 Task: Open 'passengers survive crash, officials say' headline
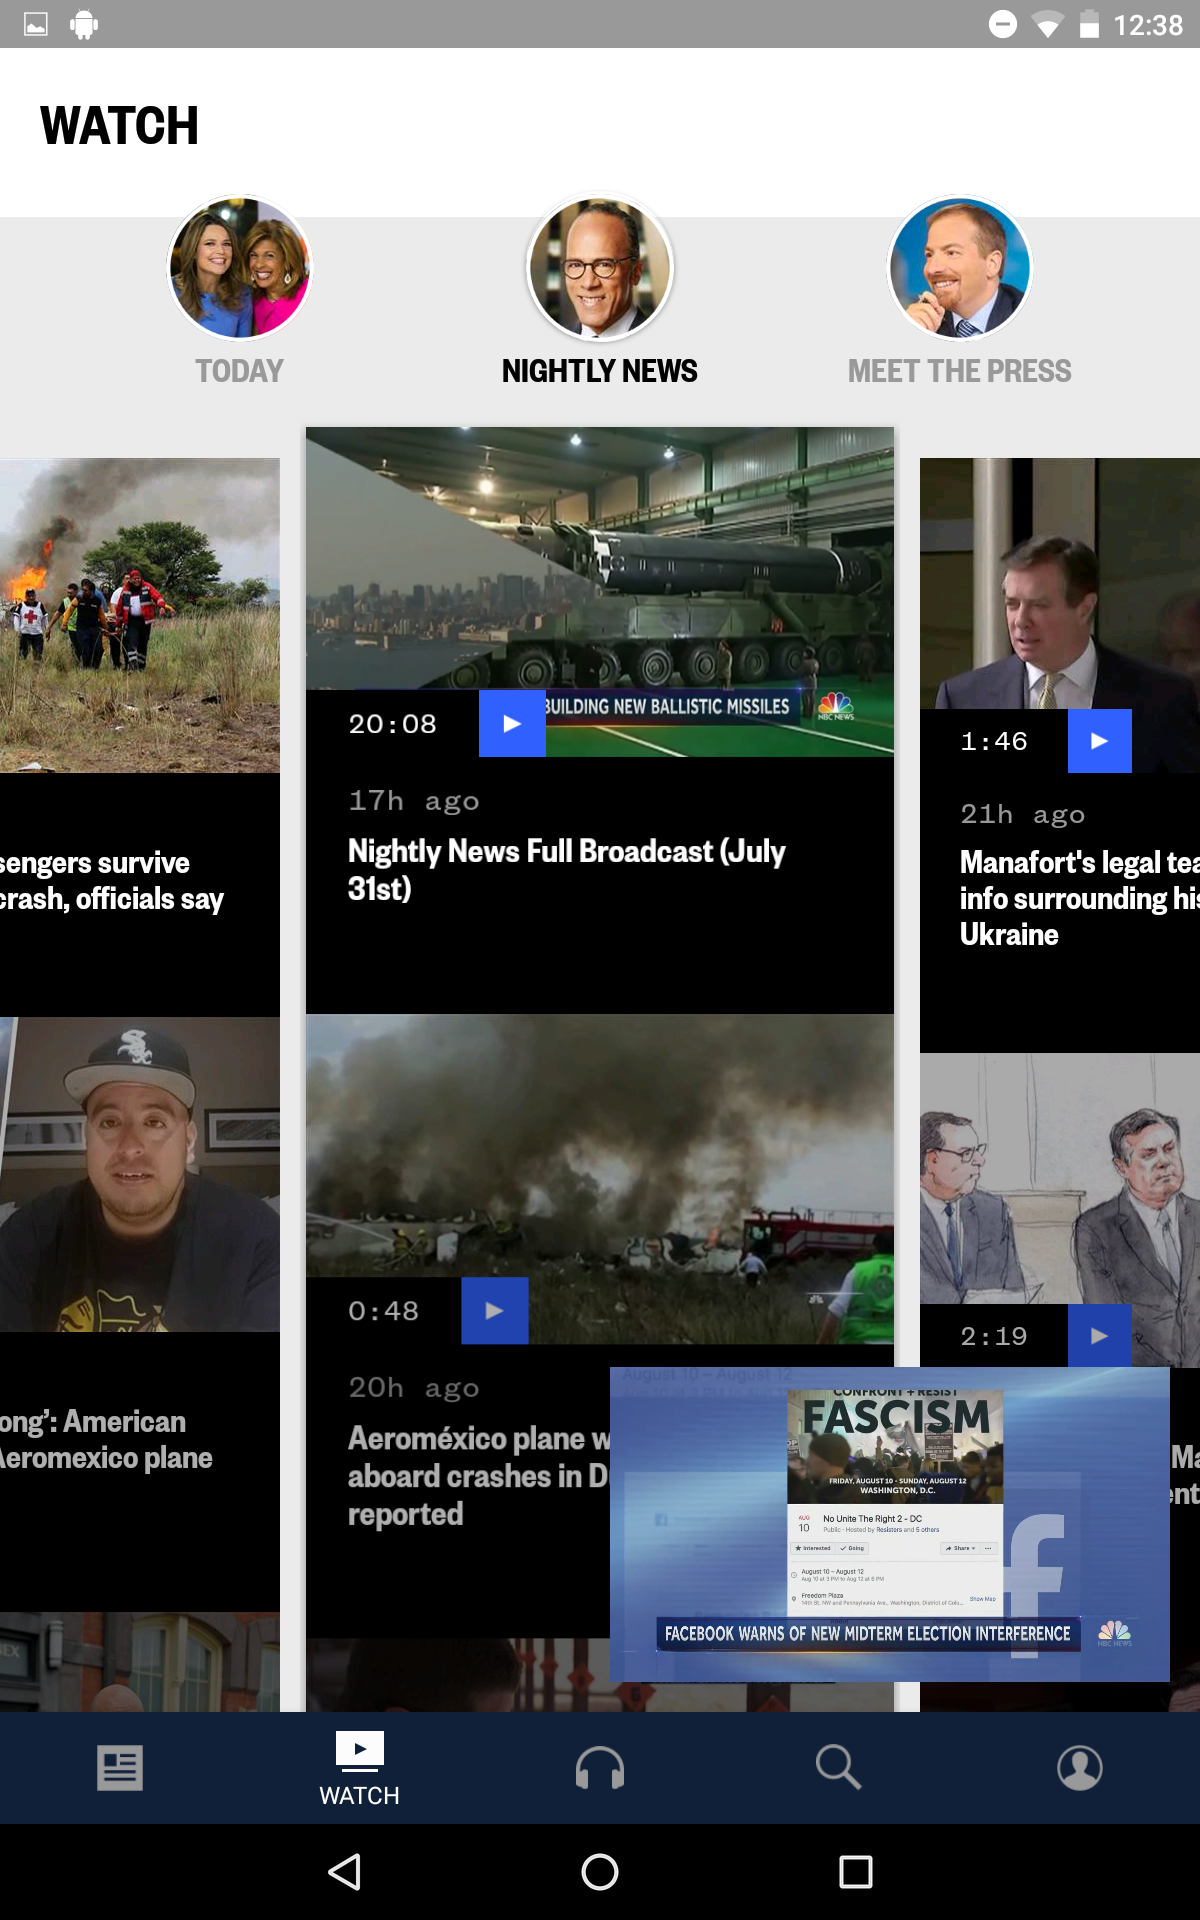pos(112,880)
